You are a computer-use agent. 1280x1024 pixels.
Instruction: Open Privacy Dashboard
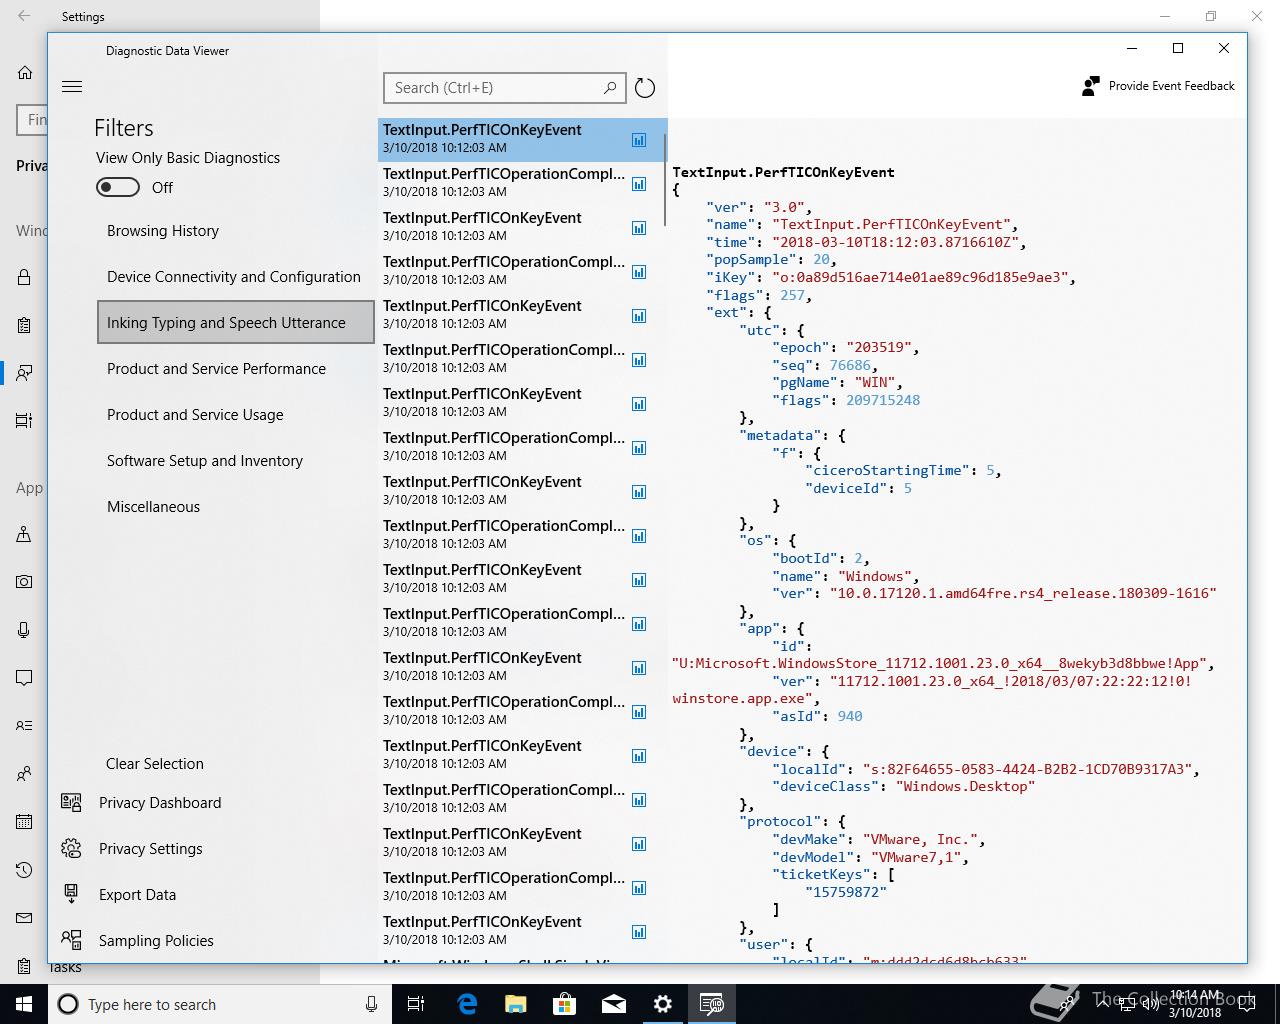(141, 803)
